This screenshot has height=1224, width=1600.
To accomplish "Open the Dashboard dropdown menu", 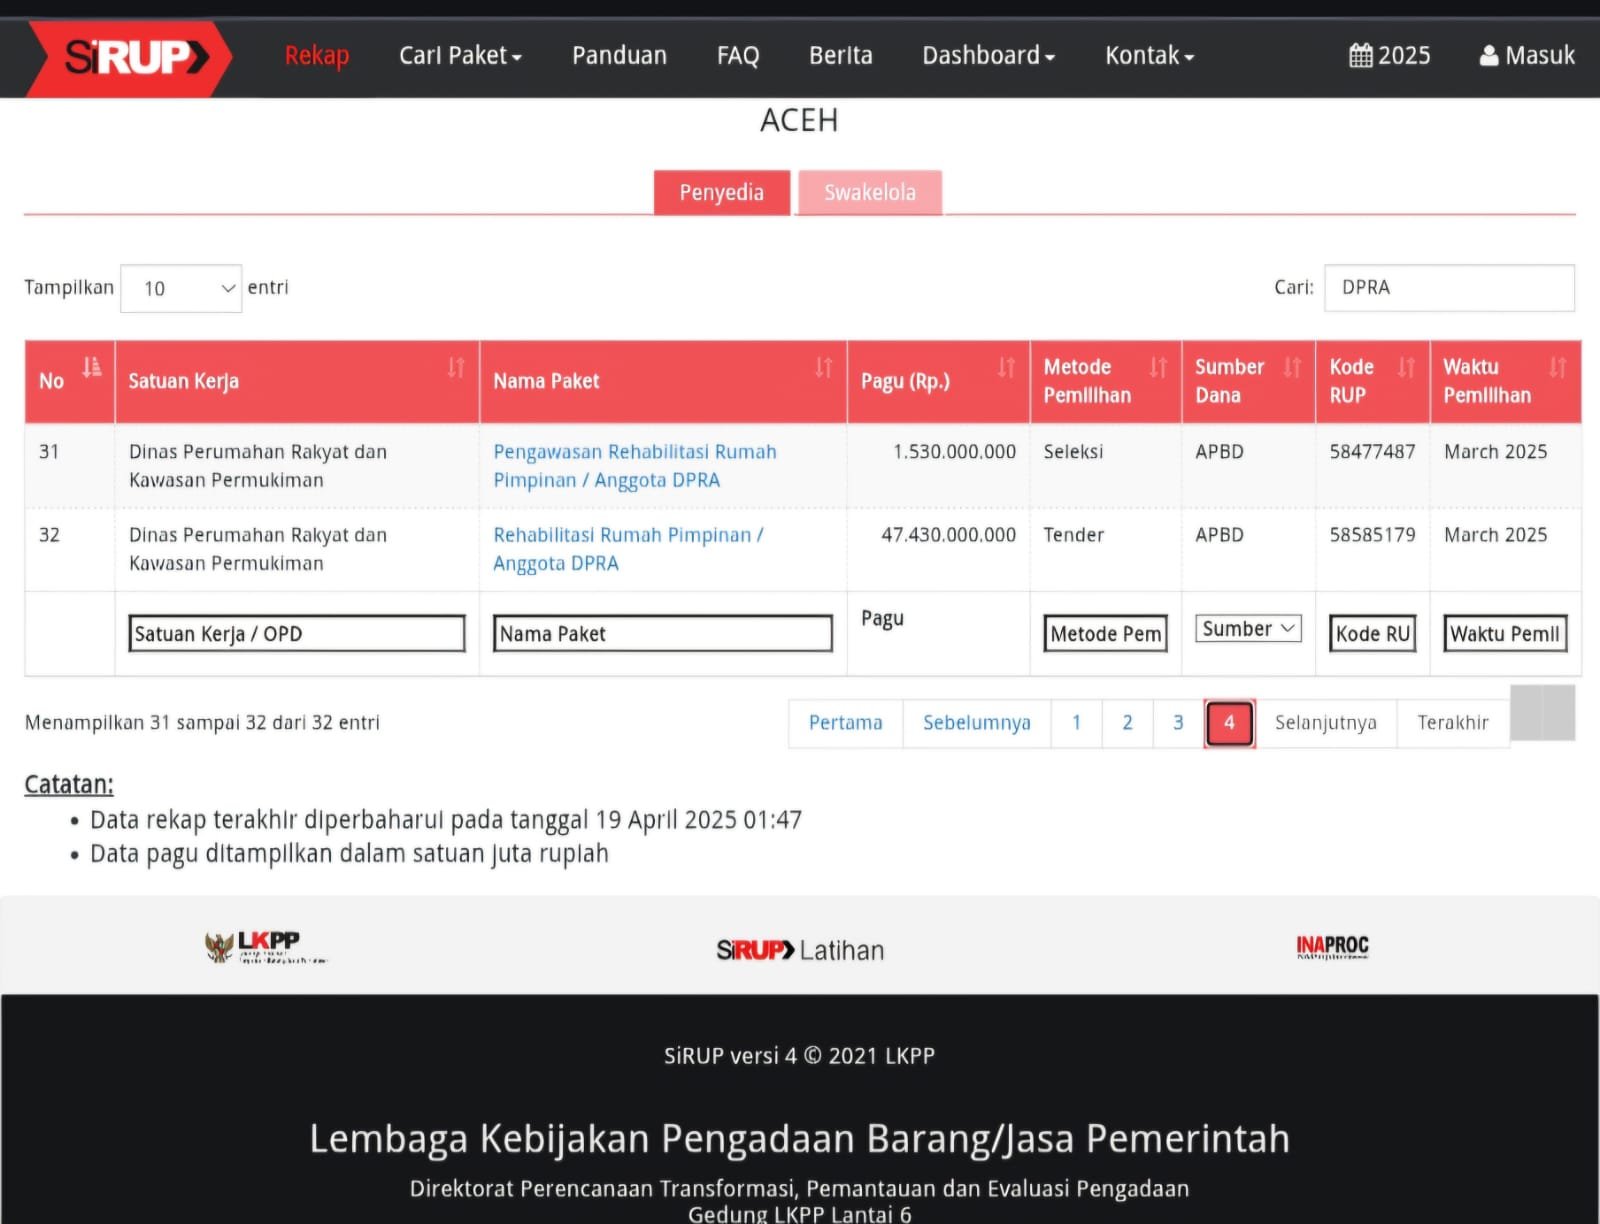I will [988, 56].
